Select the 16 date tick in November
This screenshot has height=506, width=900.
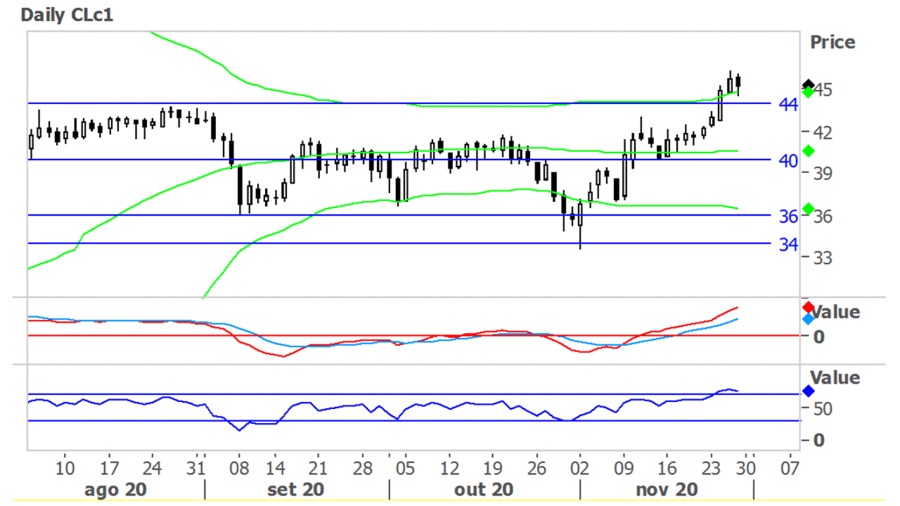tap(667, 468)
